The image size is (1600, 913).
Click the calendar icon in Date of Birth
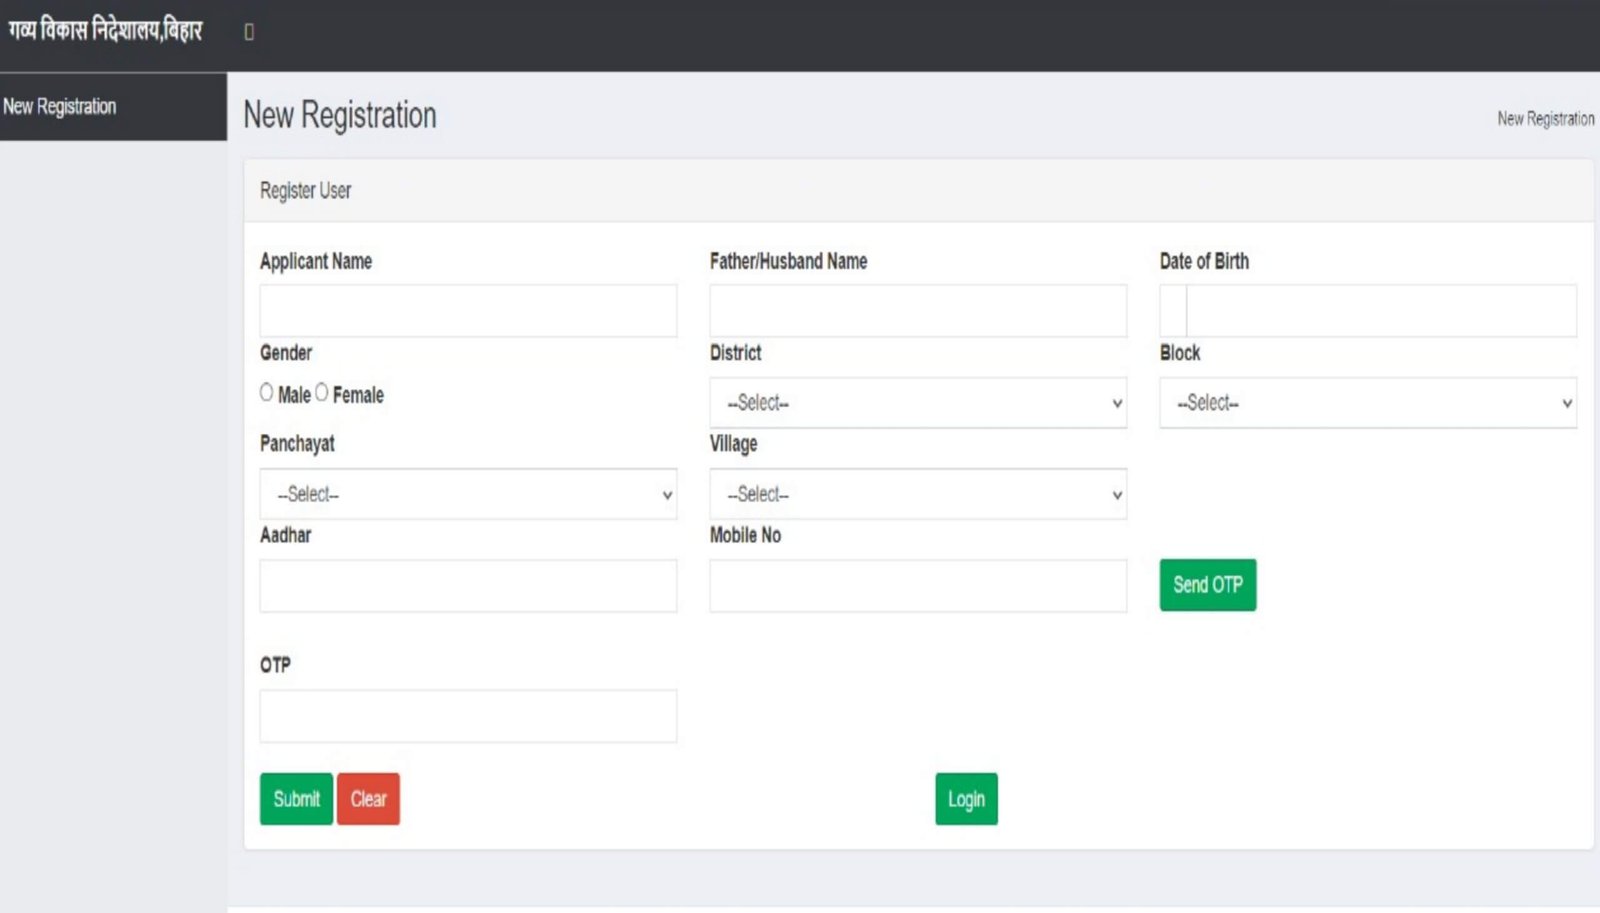tap(1173, 311)
